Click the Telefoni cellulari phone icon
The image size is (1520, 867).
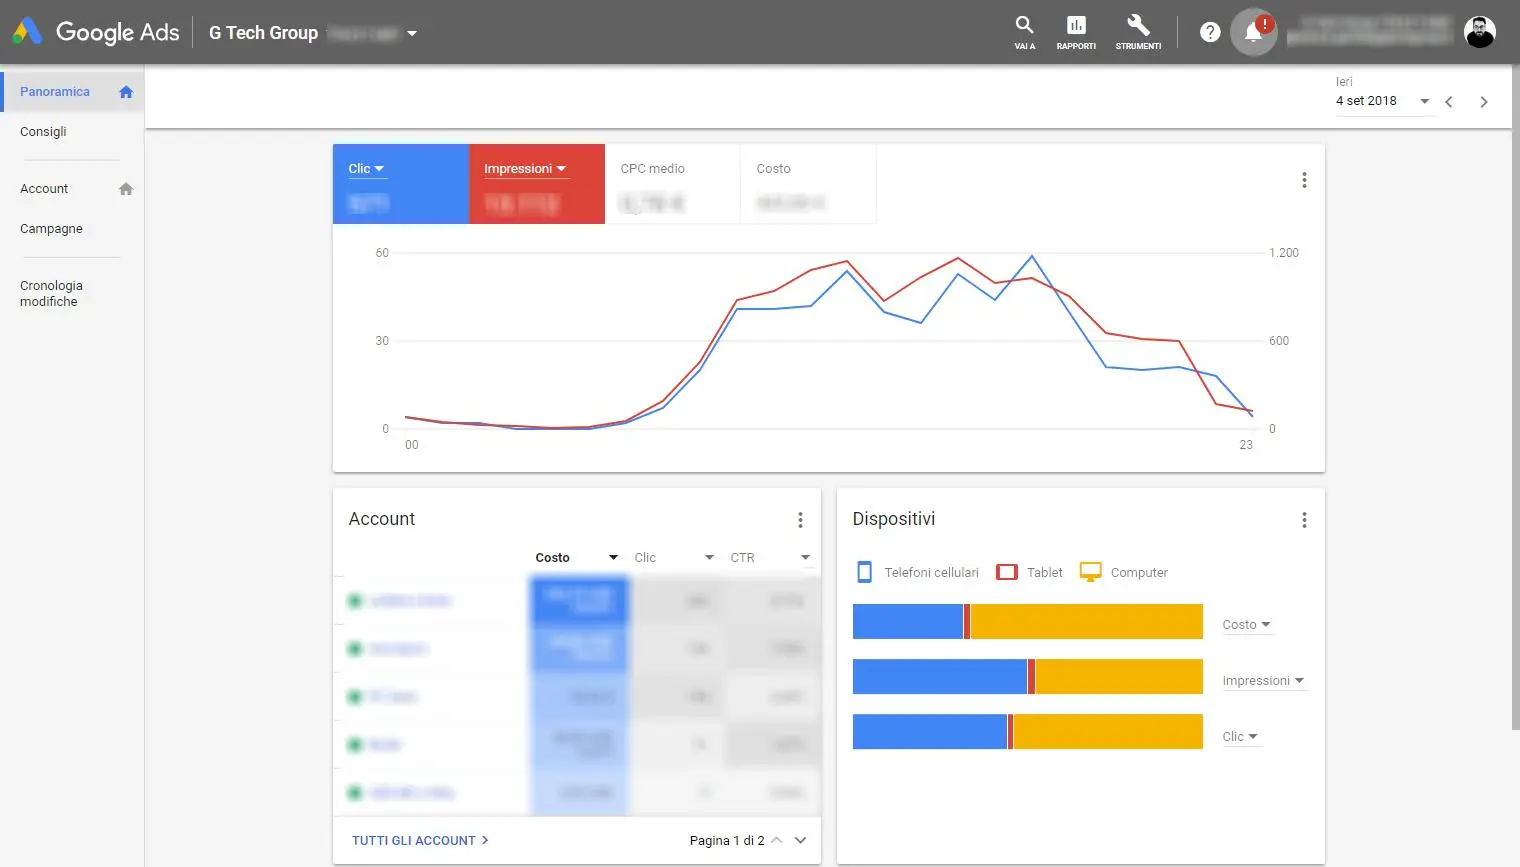pos(865,572)
